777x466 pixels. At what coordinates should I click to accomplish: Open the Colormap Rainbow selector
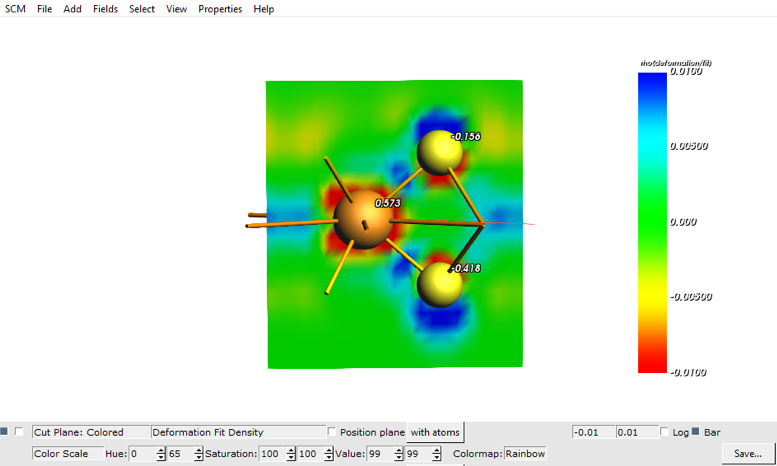click(525, 454)
